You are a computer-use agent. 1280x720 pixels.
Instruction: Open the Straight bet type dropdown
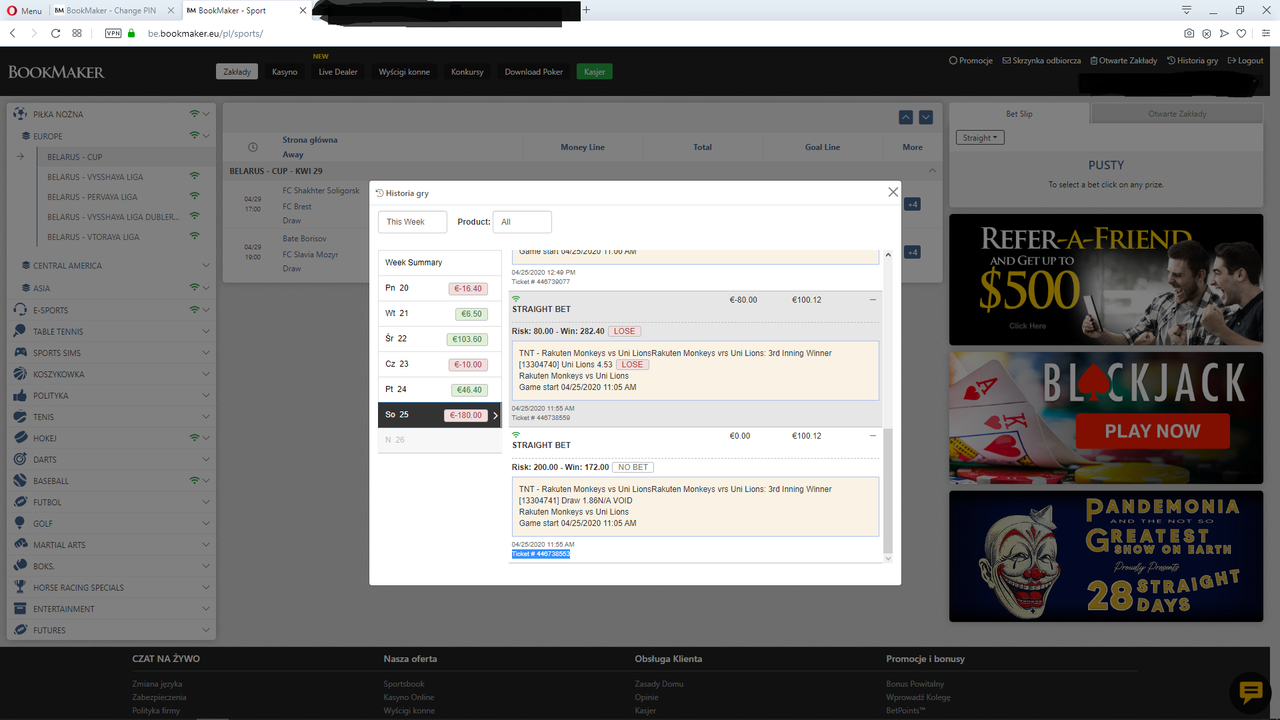click(980, 138)
